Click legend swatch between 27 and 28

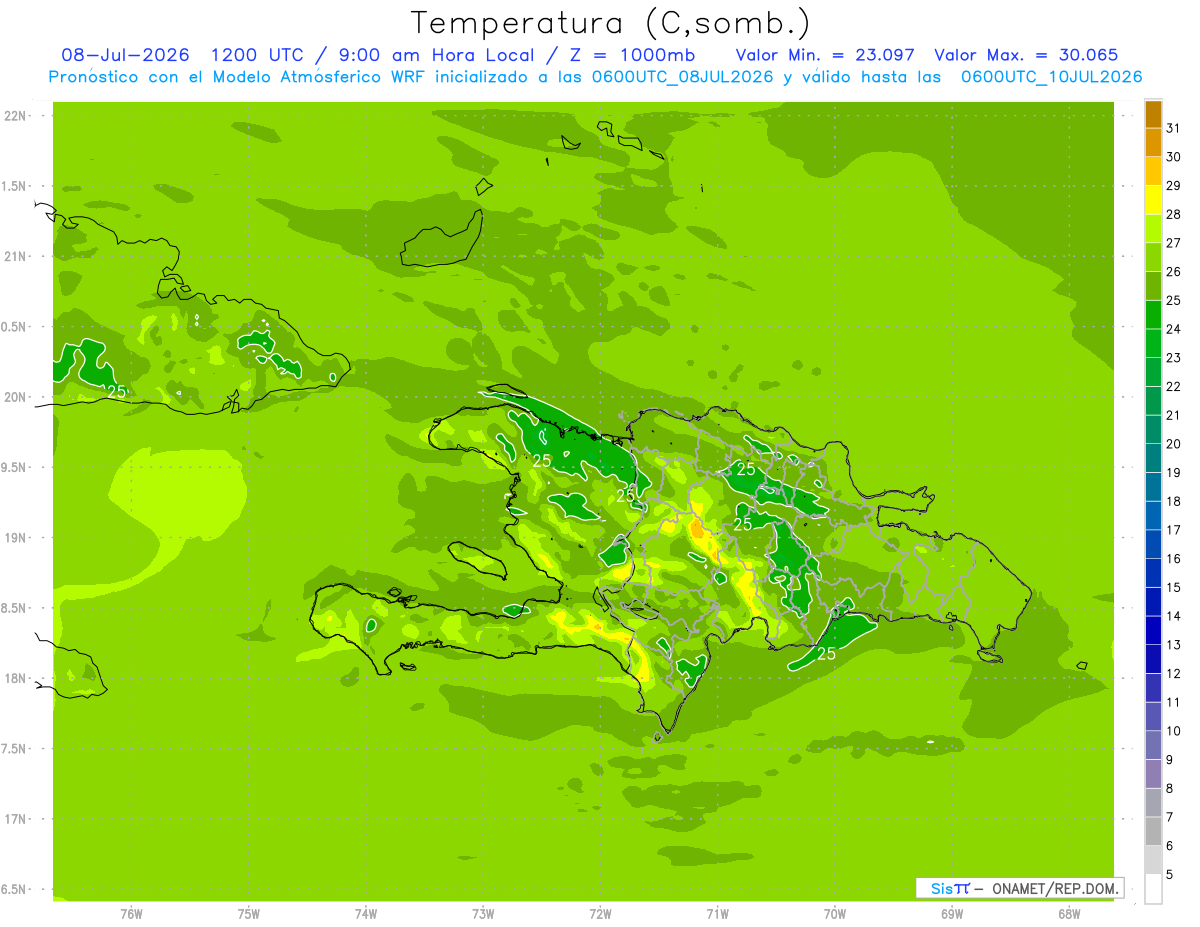pyautogui.click(x=1153, y=229)
